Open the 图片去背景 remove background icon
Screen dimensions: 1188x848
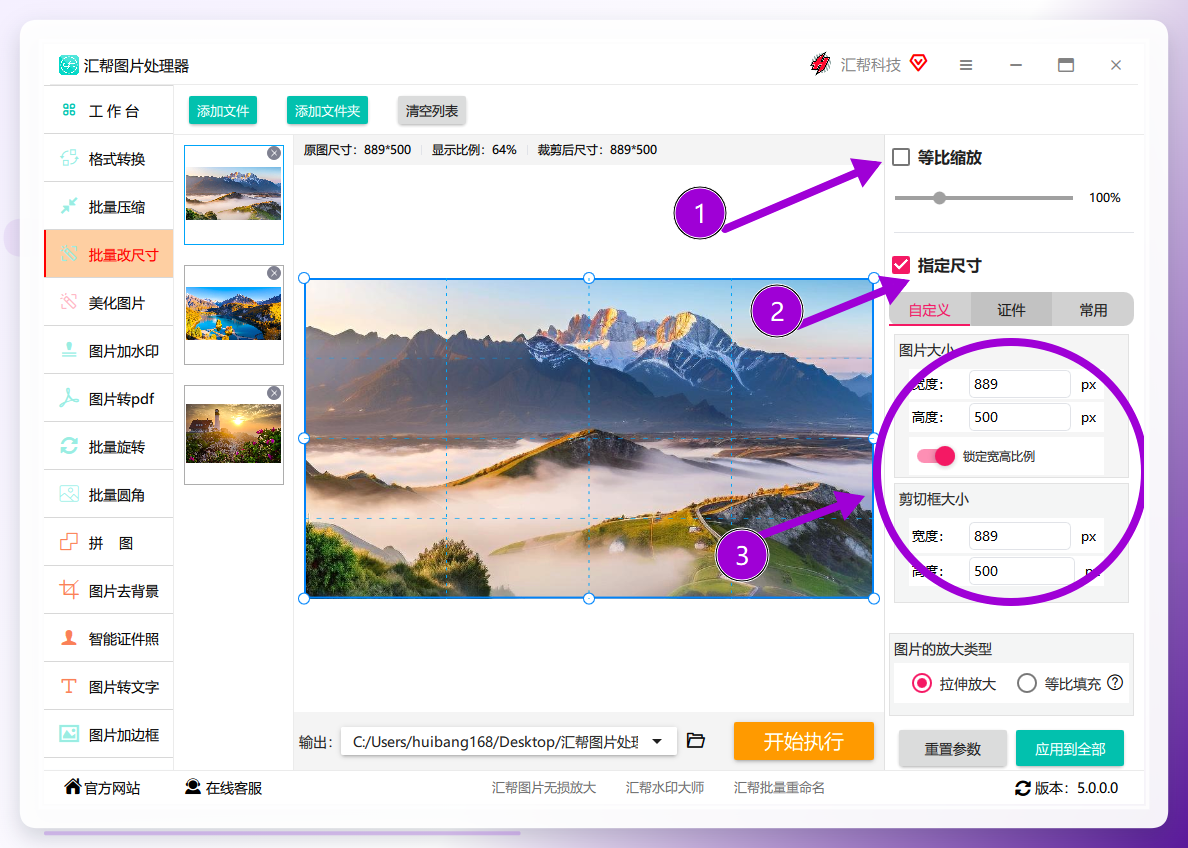click(69, 590)
